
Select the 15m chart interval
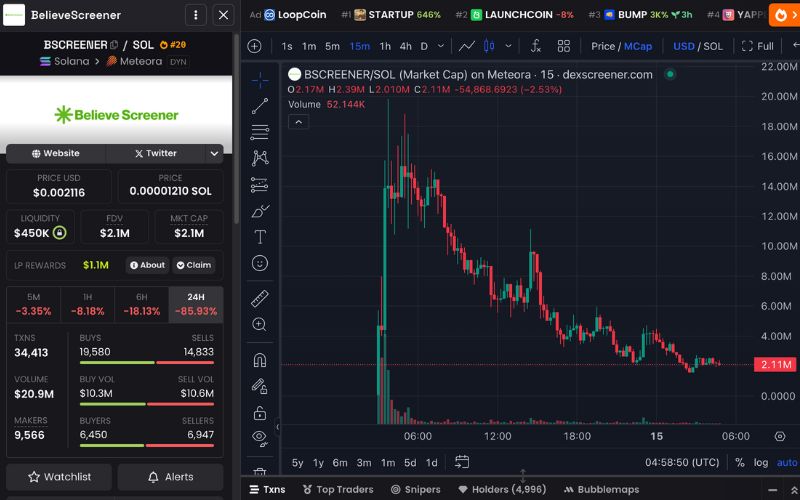point(360,46)
